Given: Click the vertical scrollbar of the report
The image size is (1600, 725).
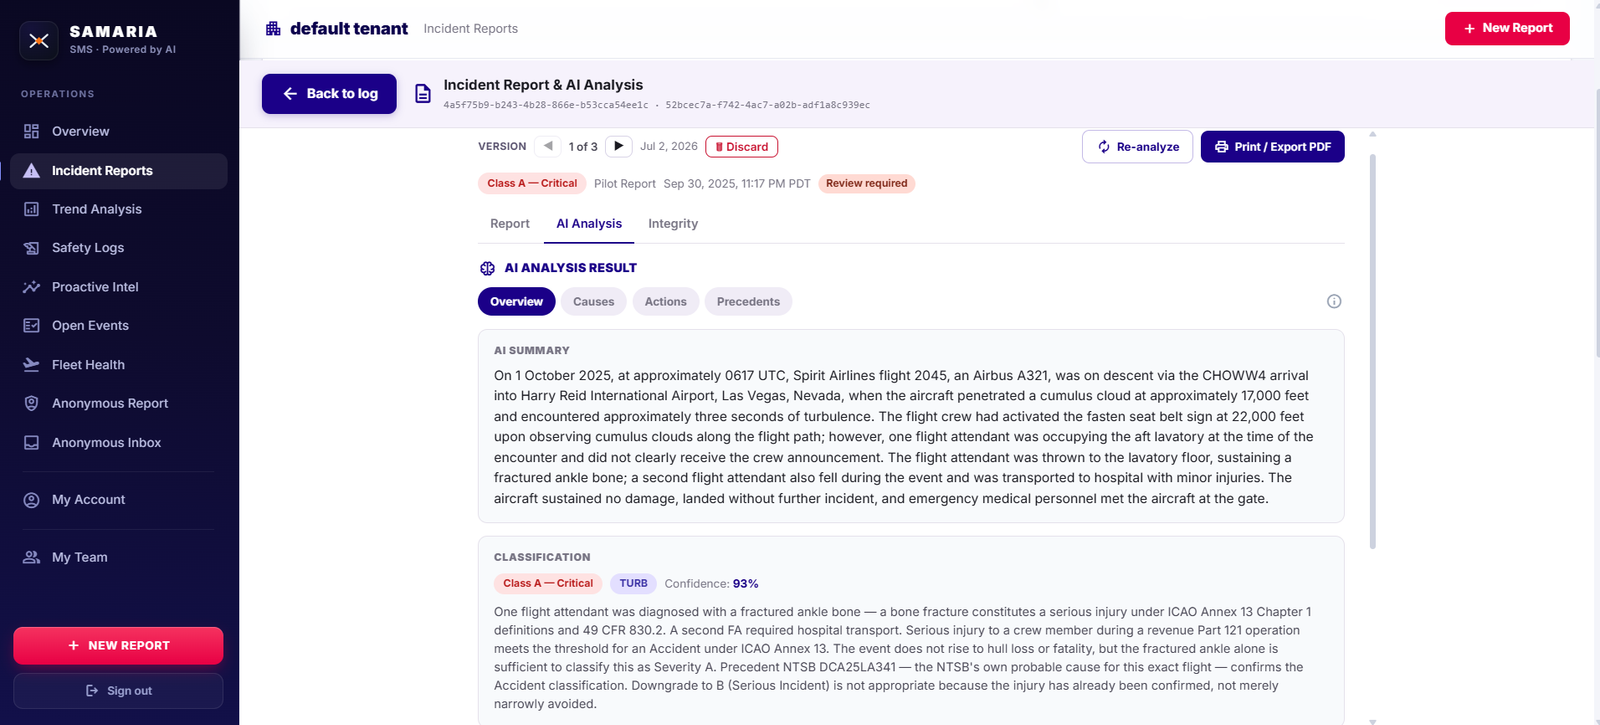Looking at the screenshot, I should [1373, 350].
